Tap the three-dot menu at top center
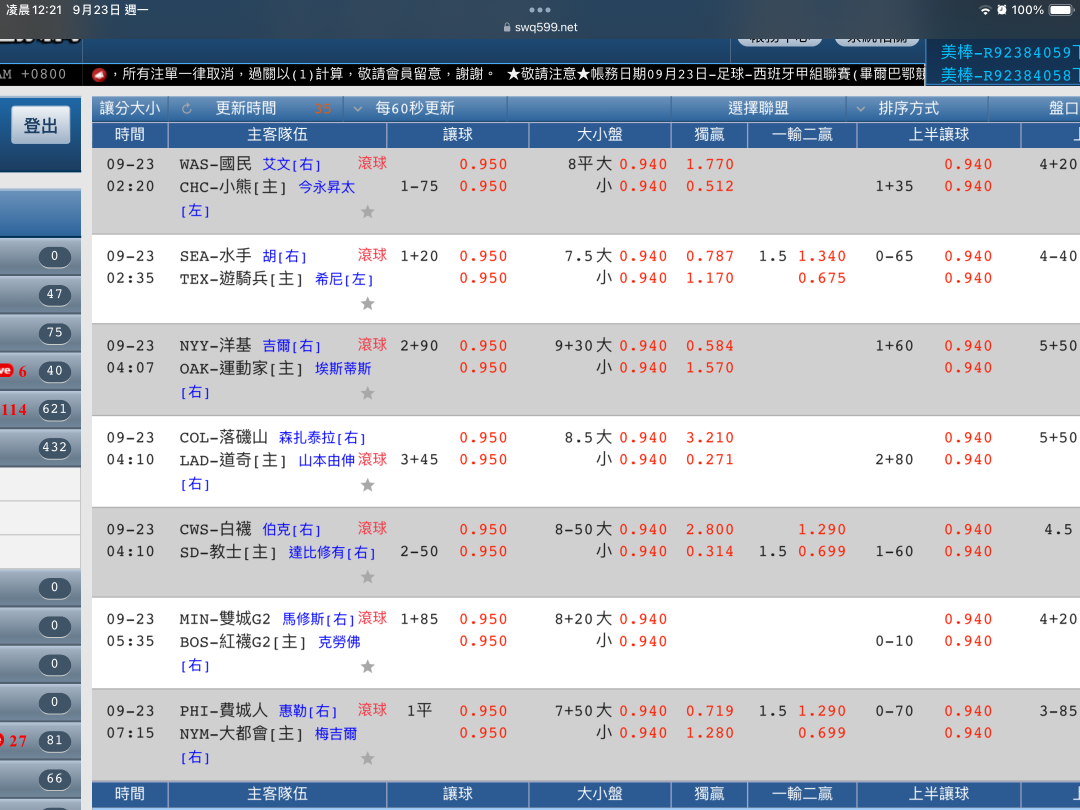 (540, 10)
